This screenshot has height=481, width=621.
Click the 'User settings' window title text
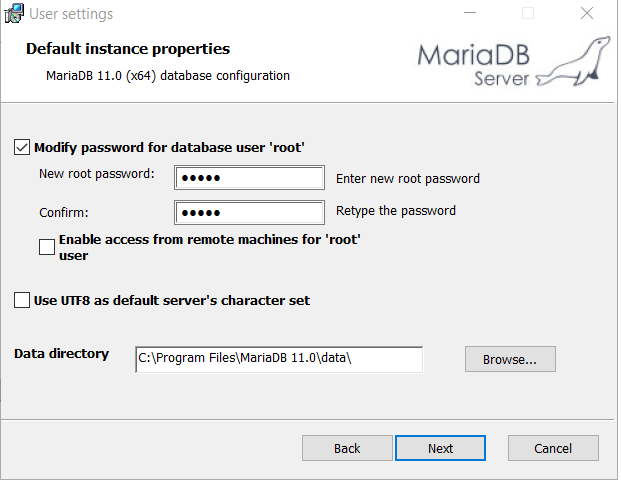71,14
